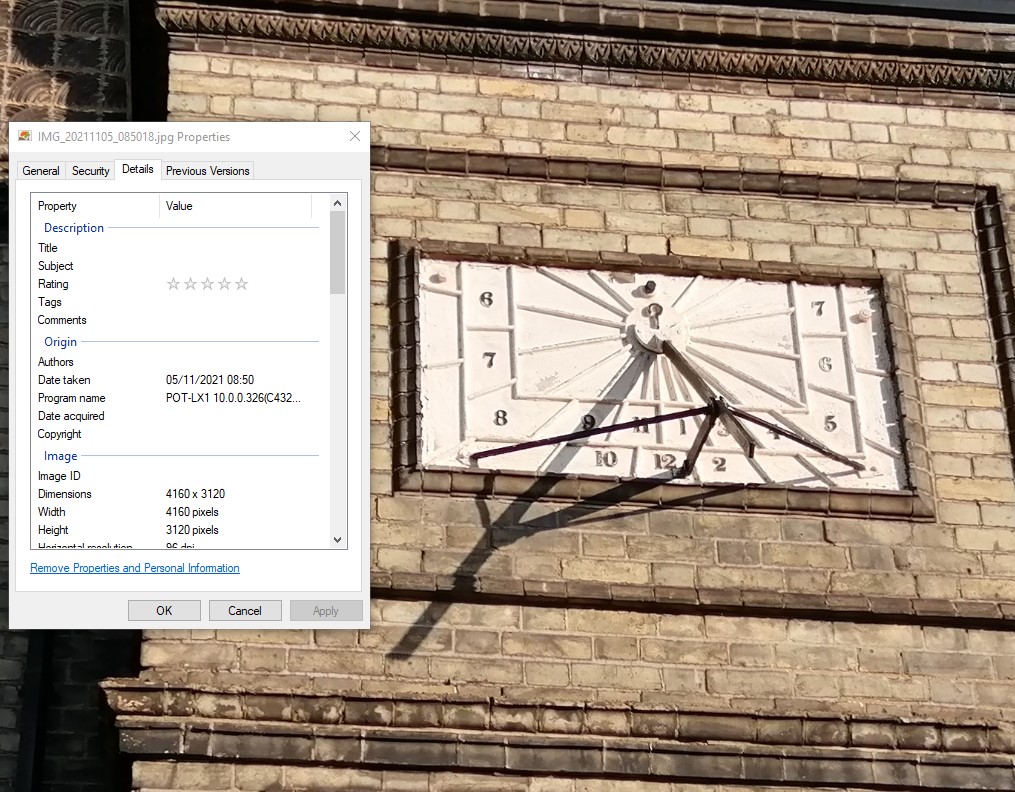This screenshot has height=792, width=1015.
Task: Set the Rating to three stars
Action: point(207,284)
